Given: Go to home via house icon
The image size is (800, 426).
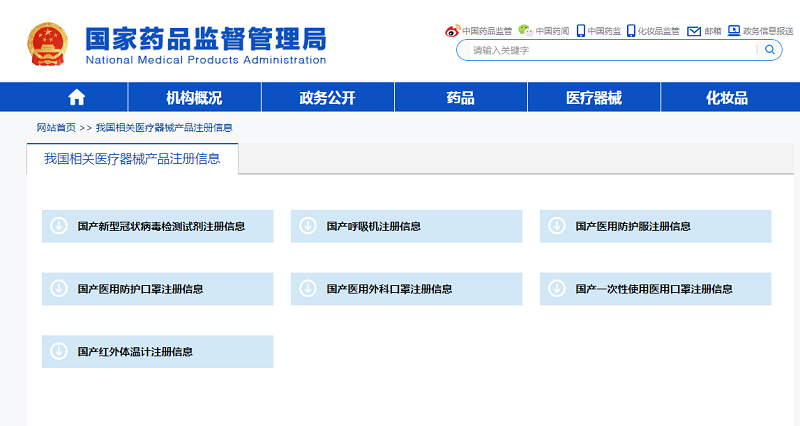Looking at the screenshot, I should coord(77,97).
